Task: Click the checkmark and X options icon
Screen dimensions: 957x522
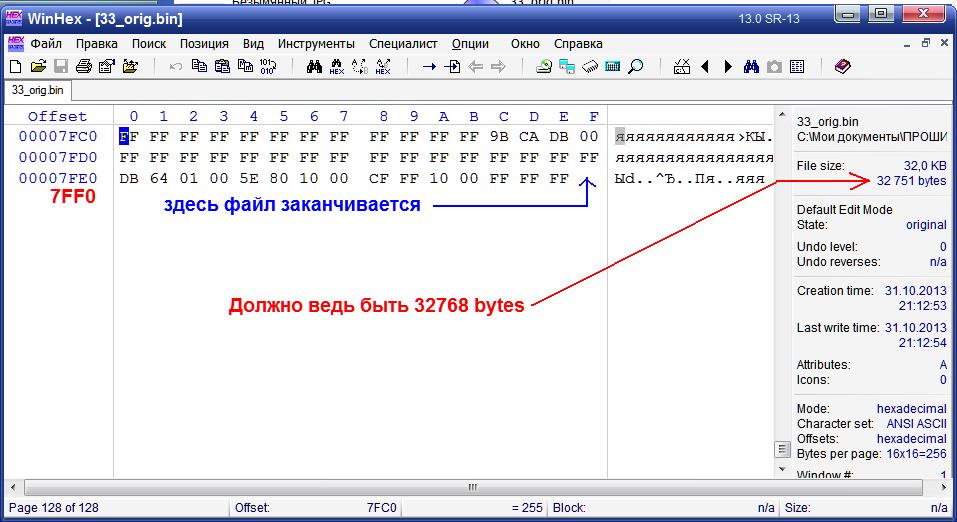Action: (682, 67)
